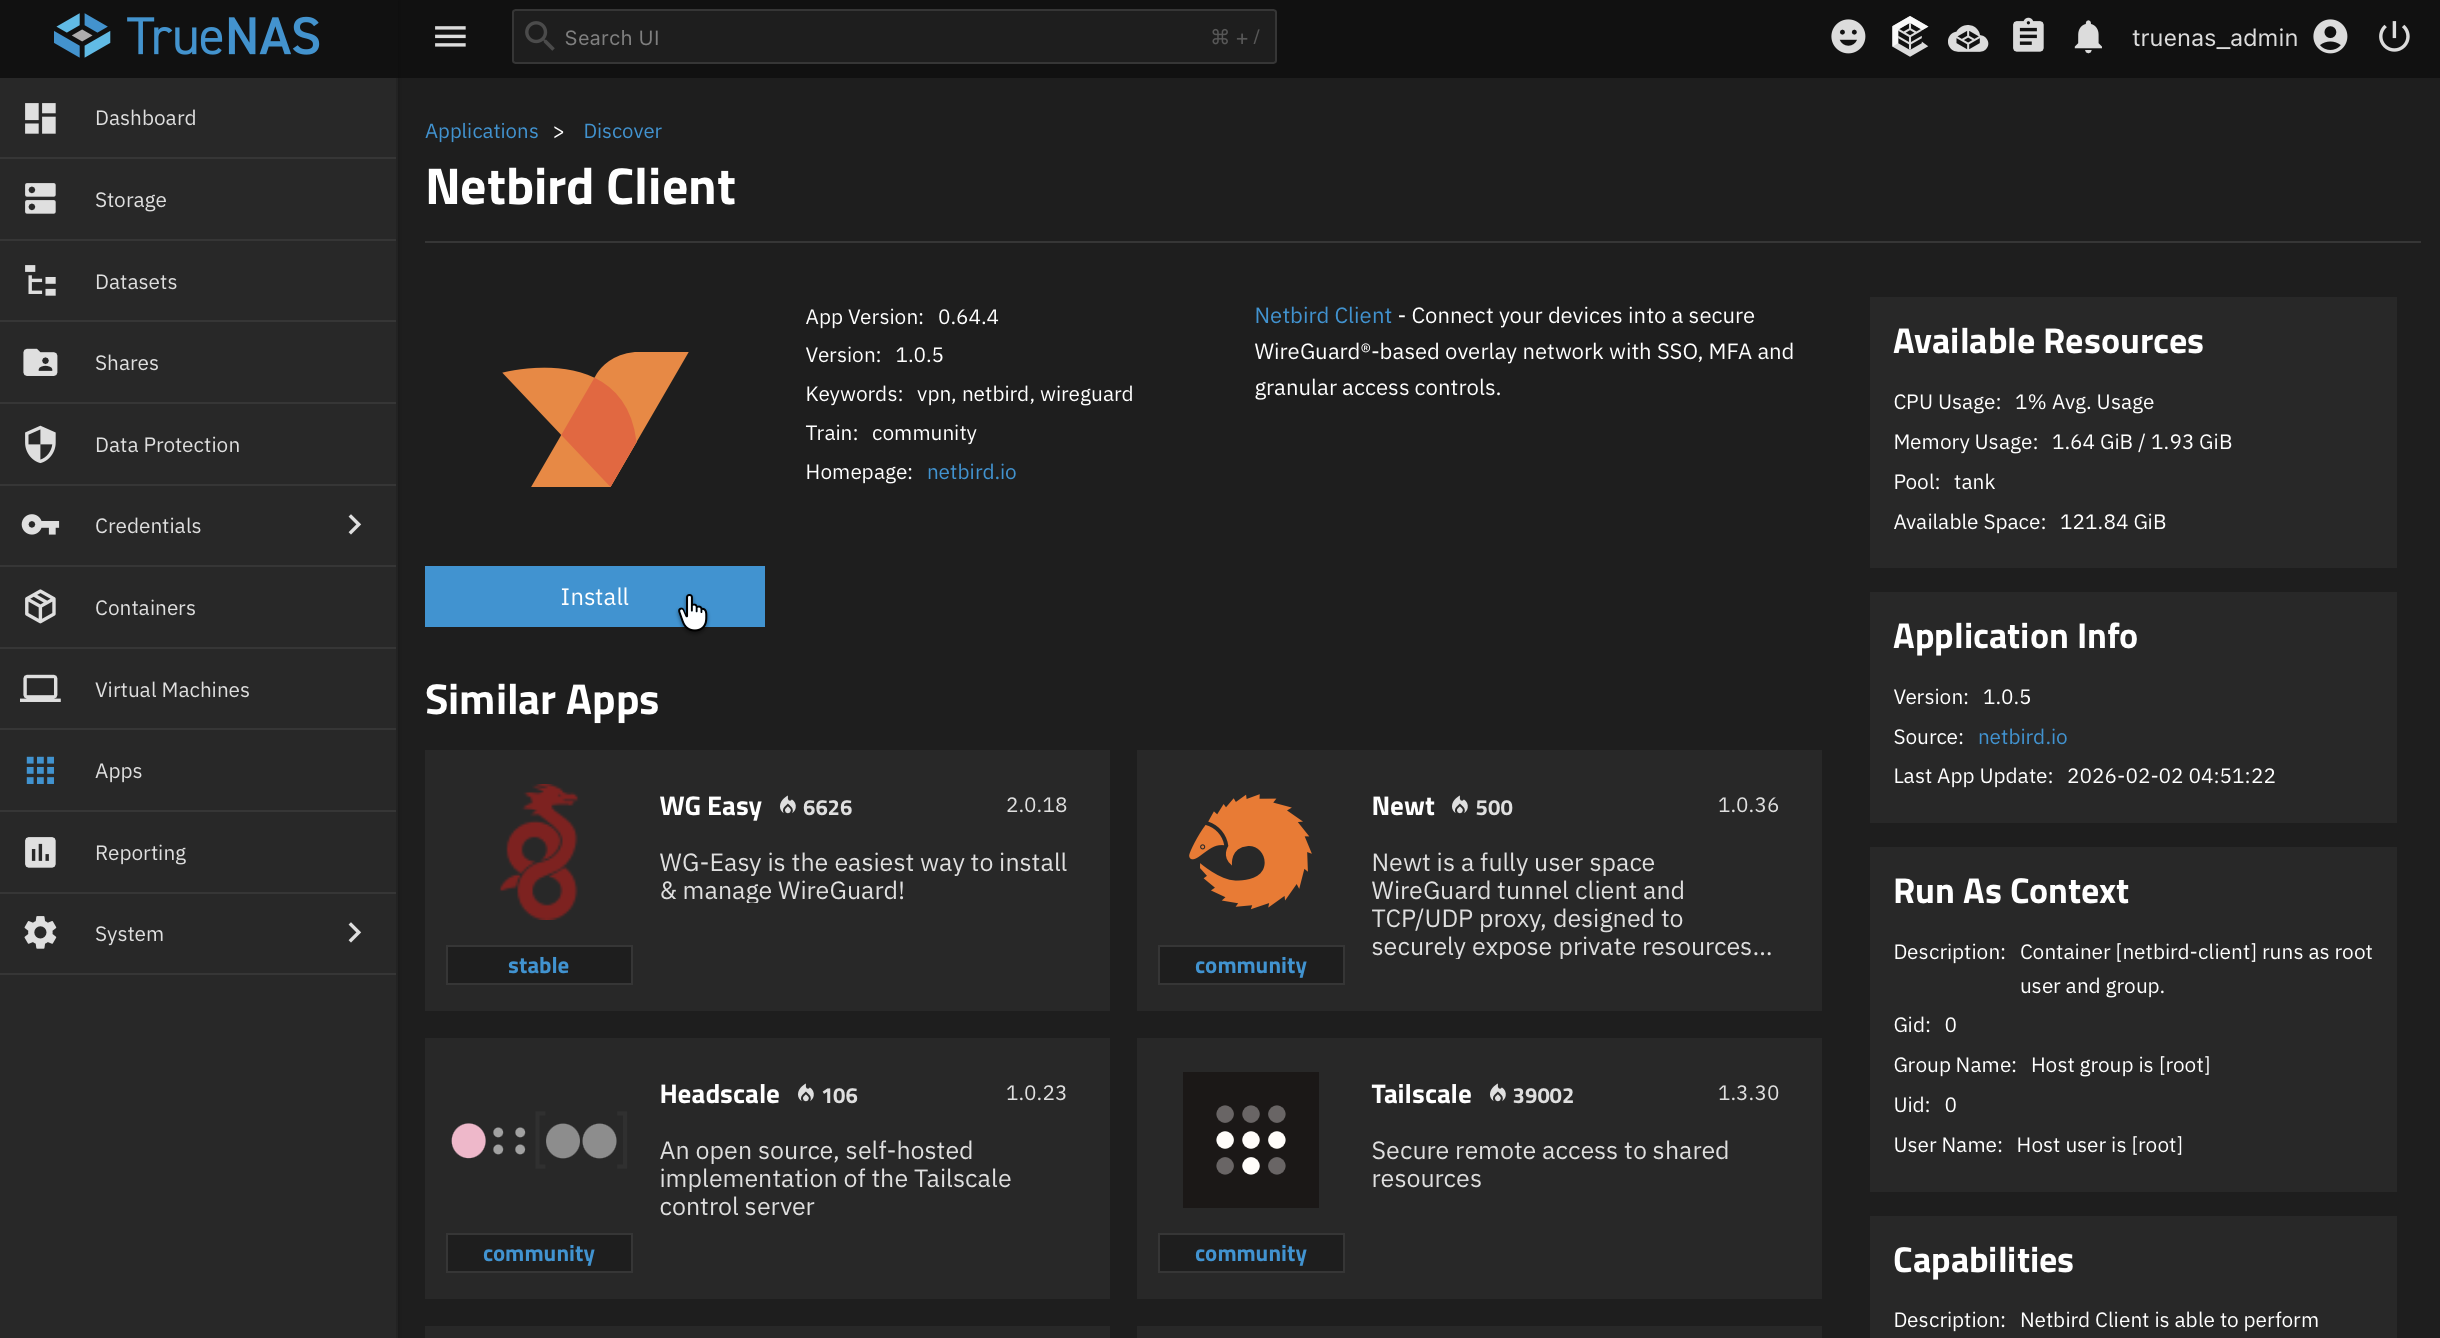Screen dimensions: 2440x1338
Task: Open the Apps menu item
Action: 118,771
